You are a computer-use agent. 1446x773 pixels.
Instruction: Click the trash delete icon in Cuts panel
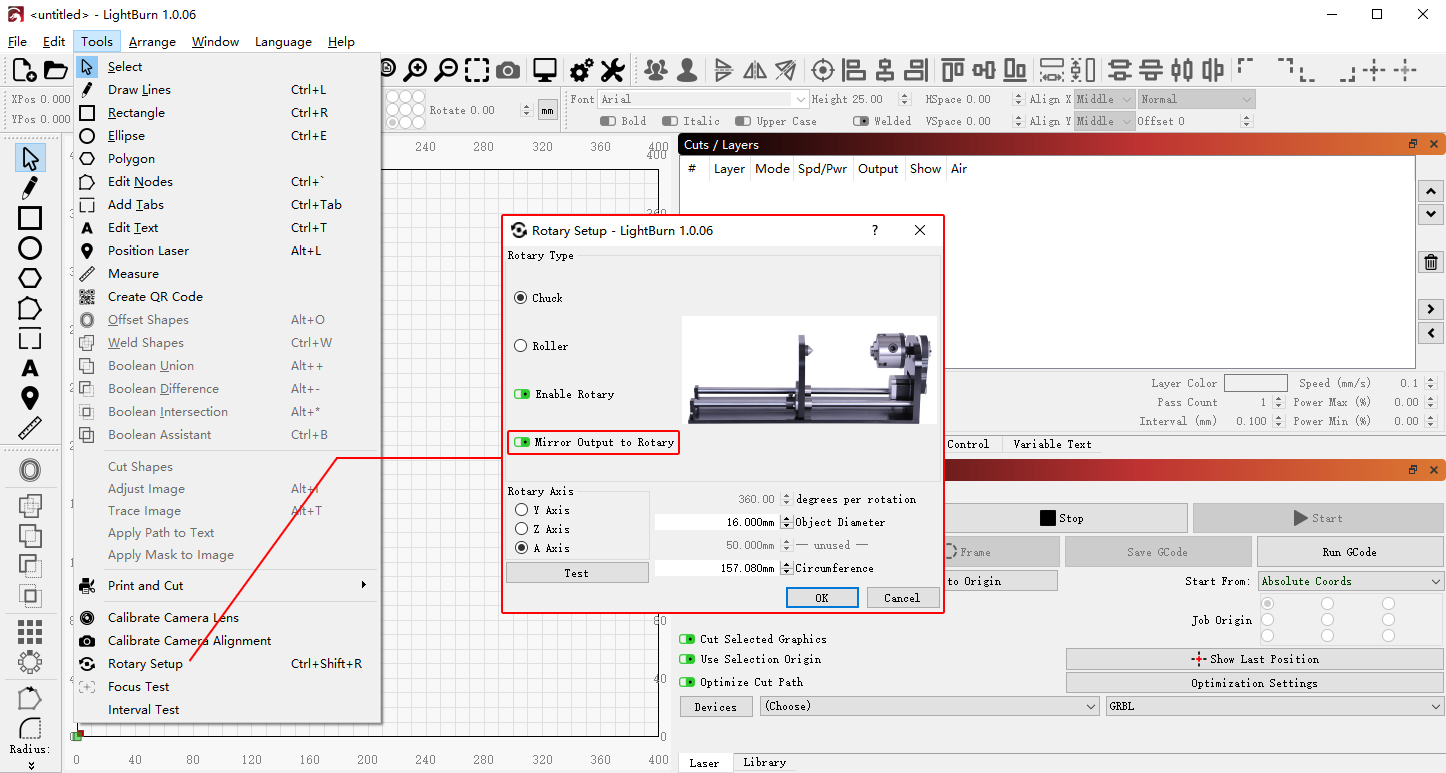pyautogui.click(x=1431, y=263)
